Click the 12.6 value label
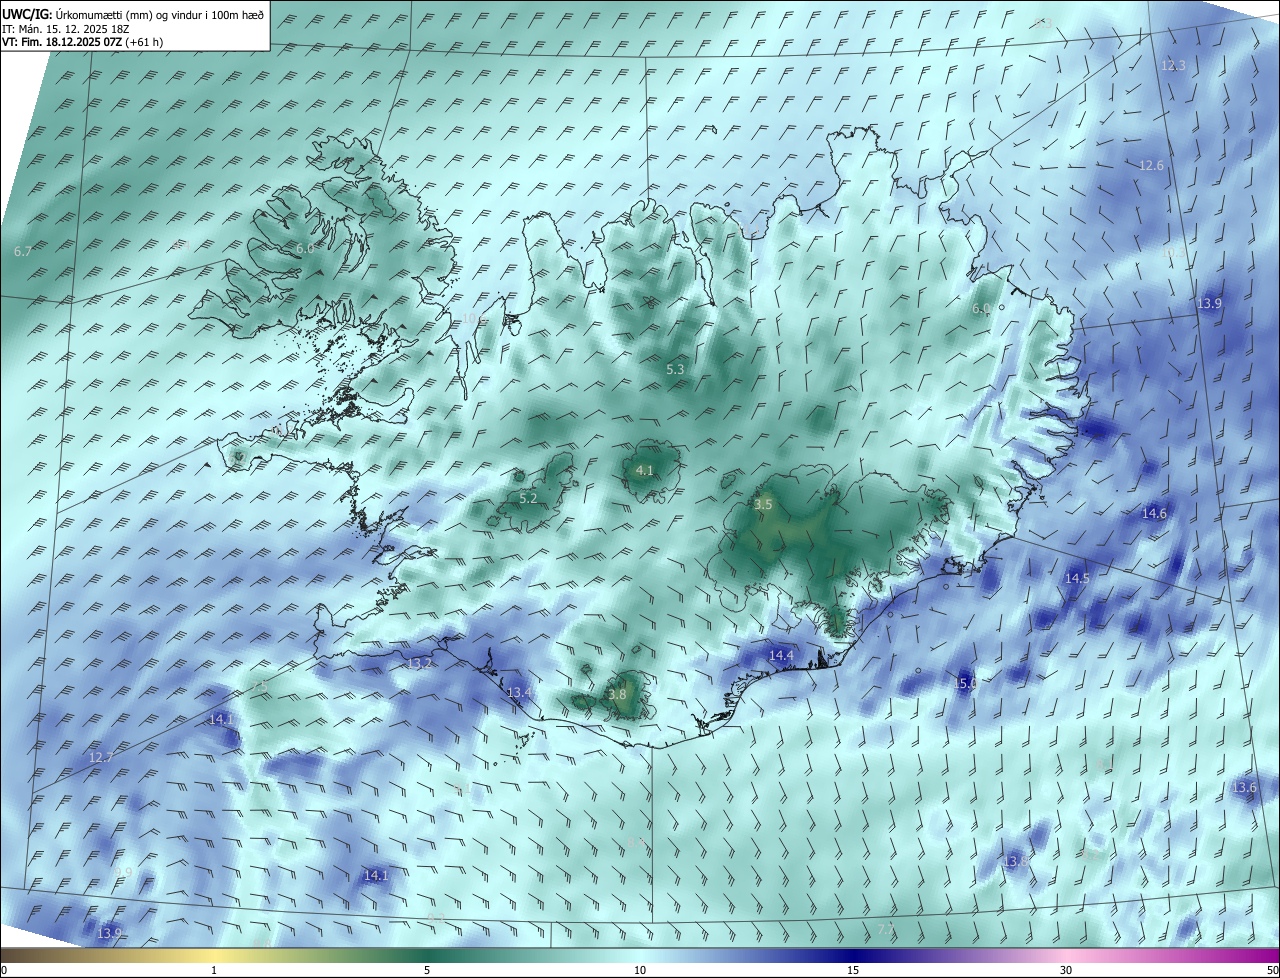This screenshot has width=1280, height=978. coord(1151,166)
